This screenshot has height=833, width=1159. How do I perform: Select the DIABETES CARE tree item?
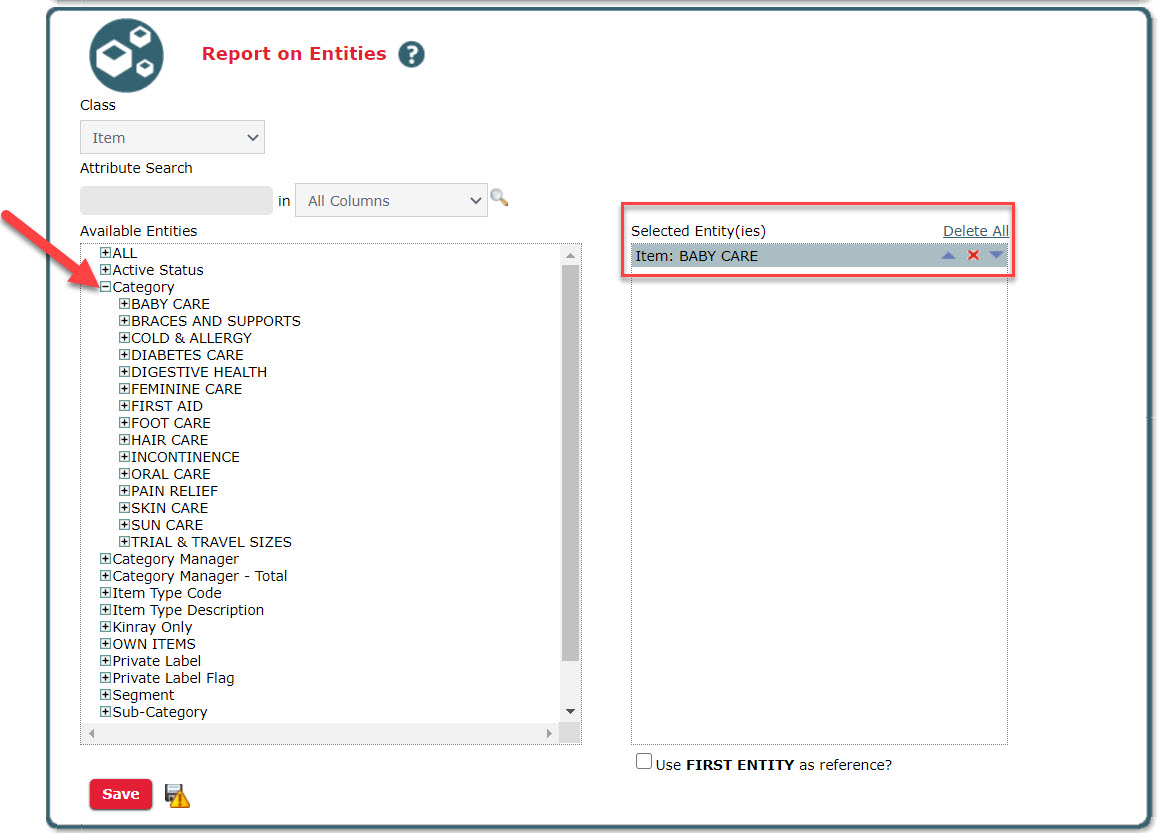(x=187, y=355)
